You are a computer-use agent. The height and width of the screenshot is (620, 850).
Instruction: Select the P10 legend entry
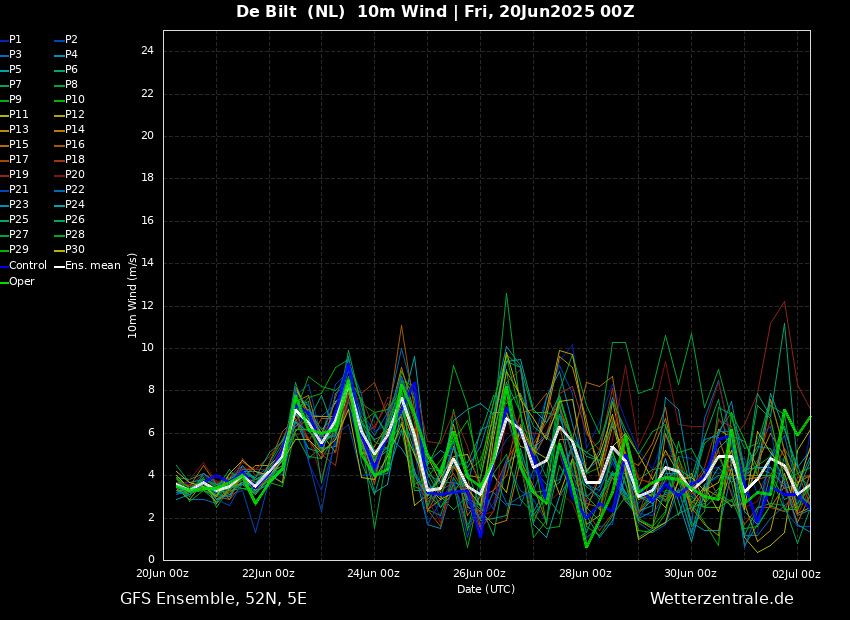point(69,100)
